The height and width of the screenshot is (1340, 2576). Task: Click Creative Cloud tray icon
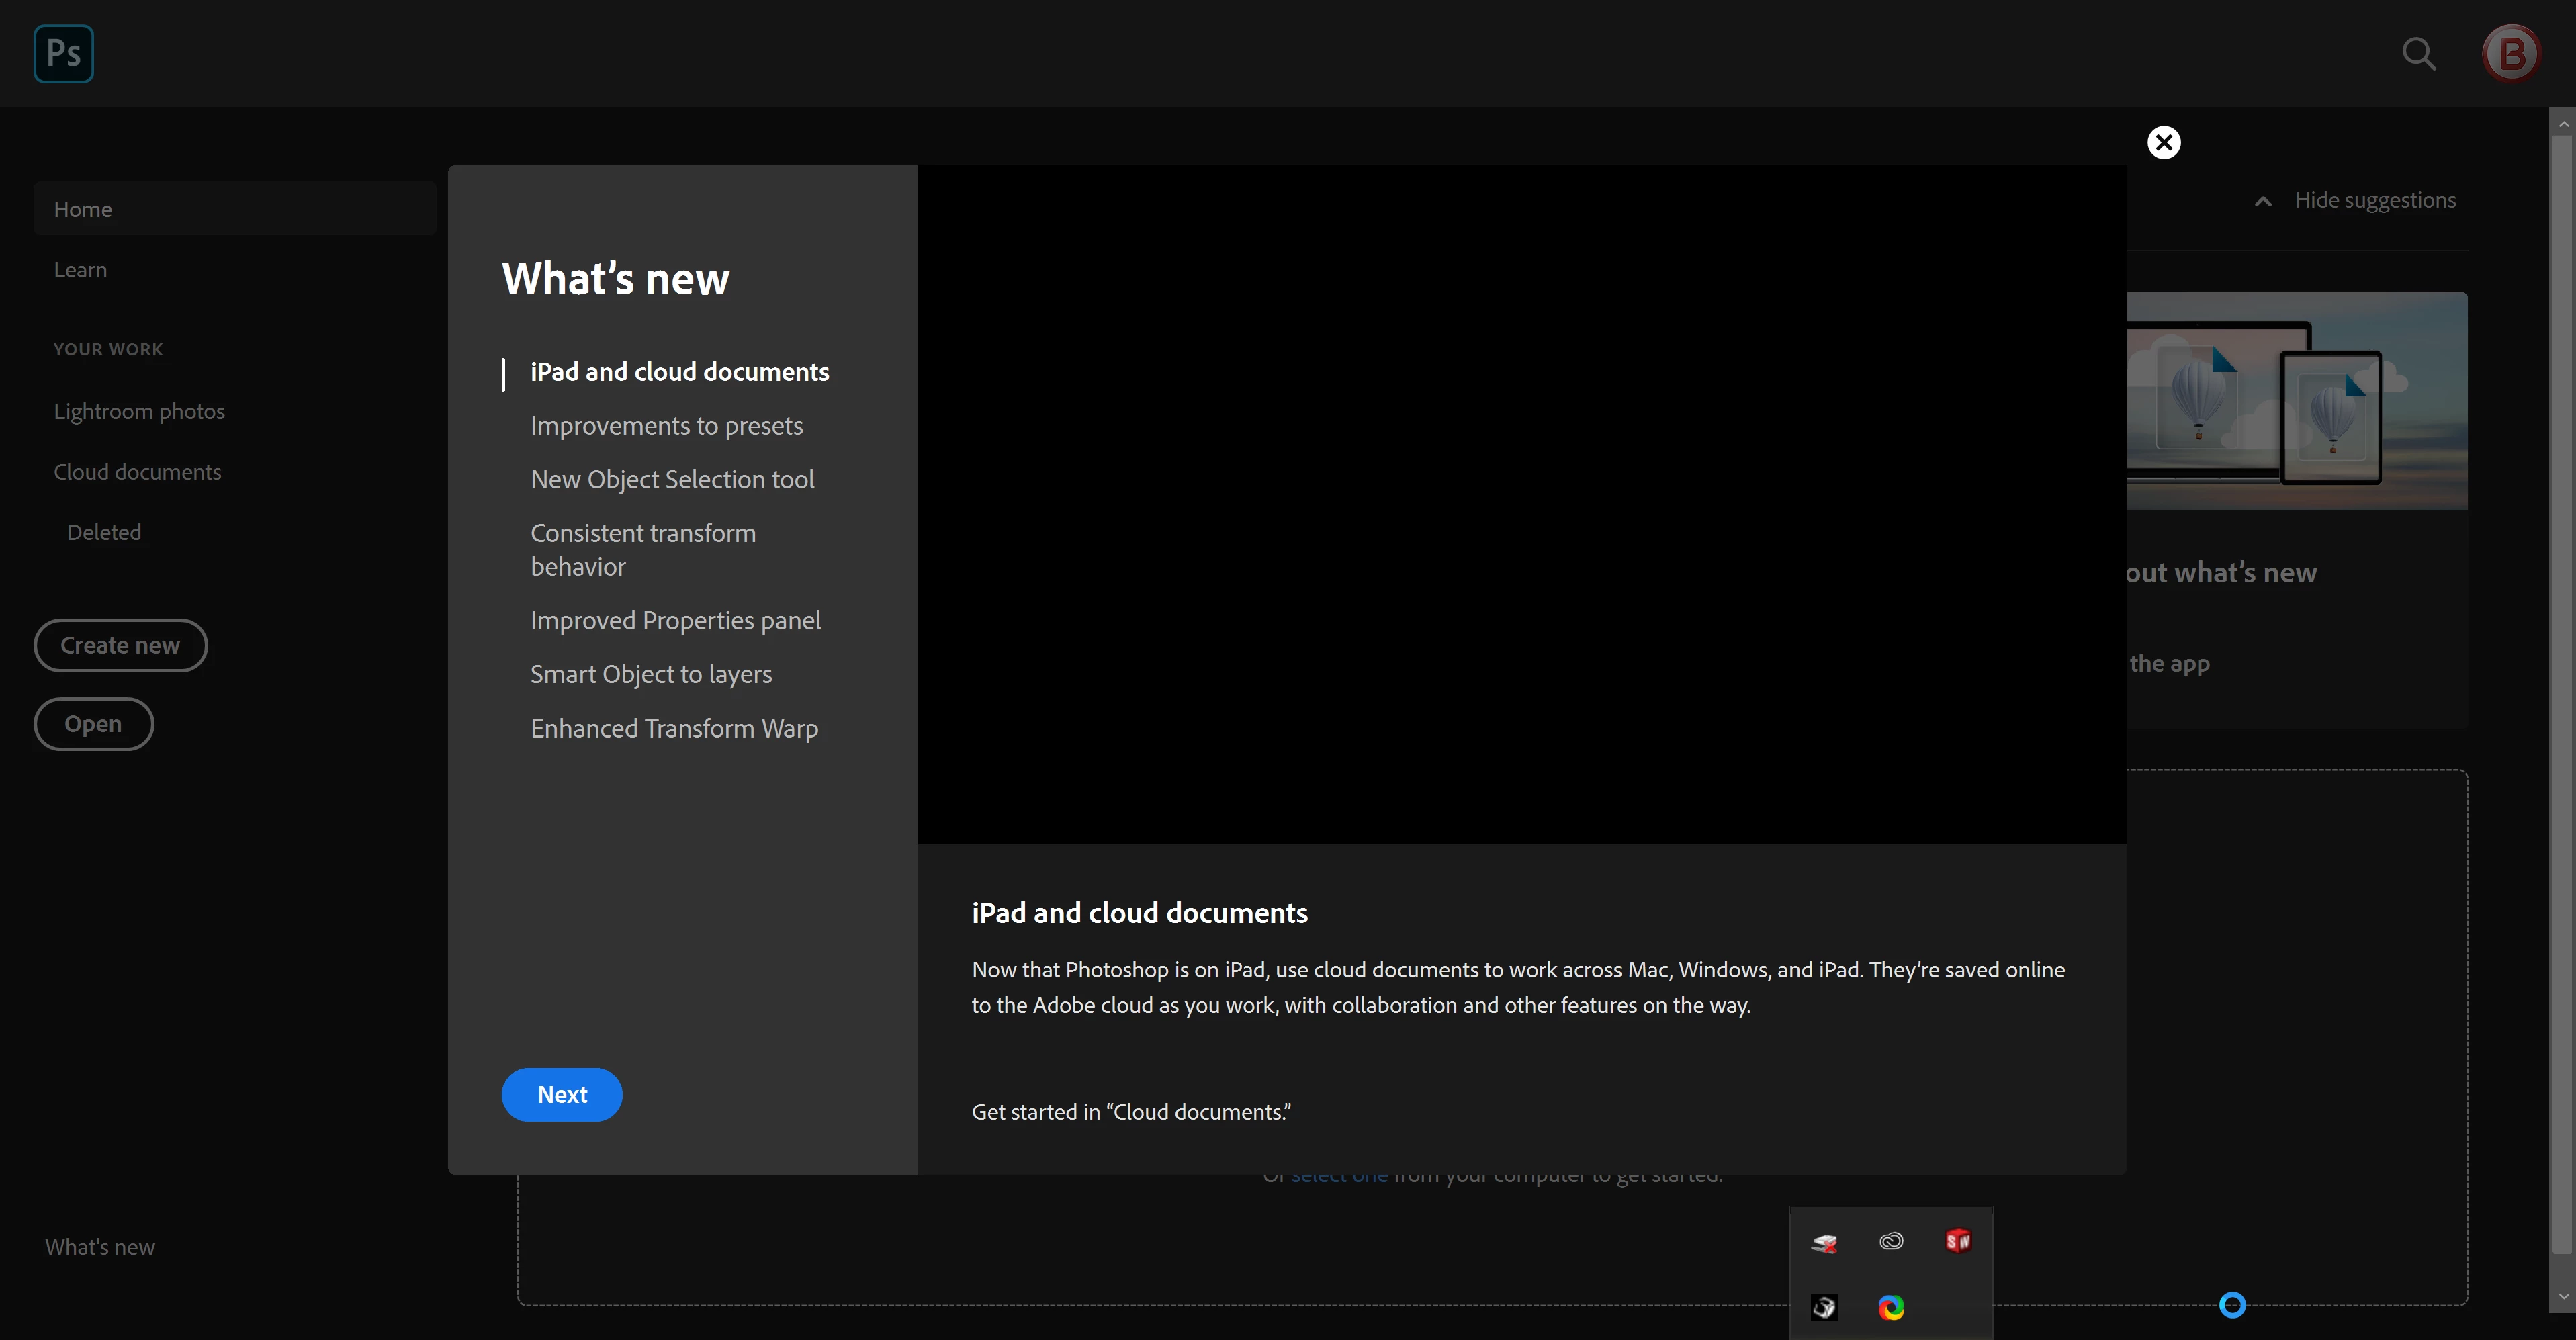(x=1890, y=1241)
